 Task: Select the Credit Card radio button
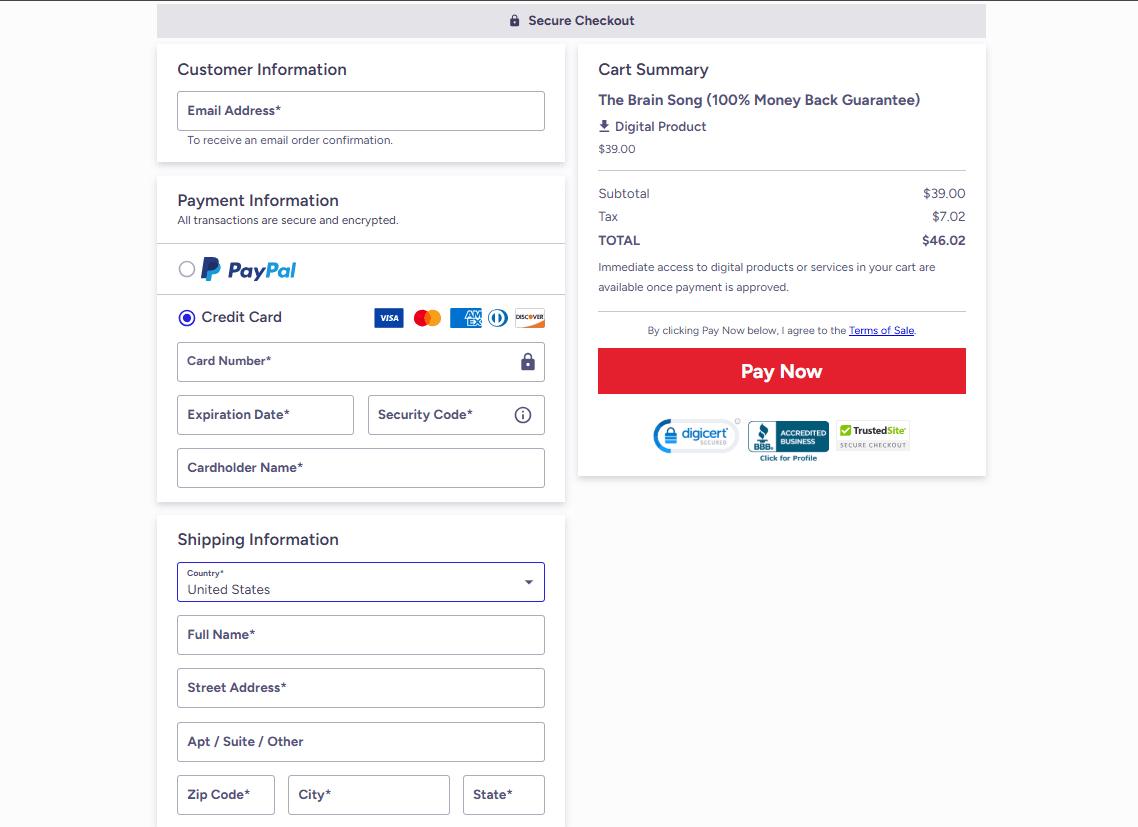187,318
